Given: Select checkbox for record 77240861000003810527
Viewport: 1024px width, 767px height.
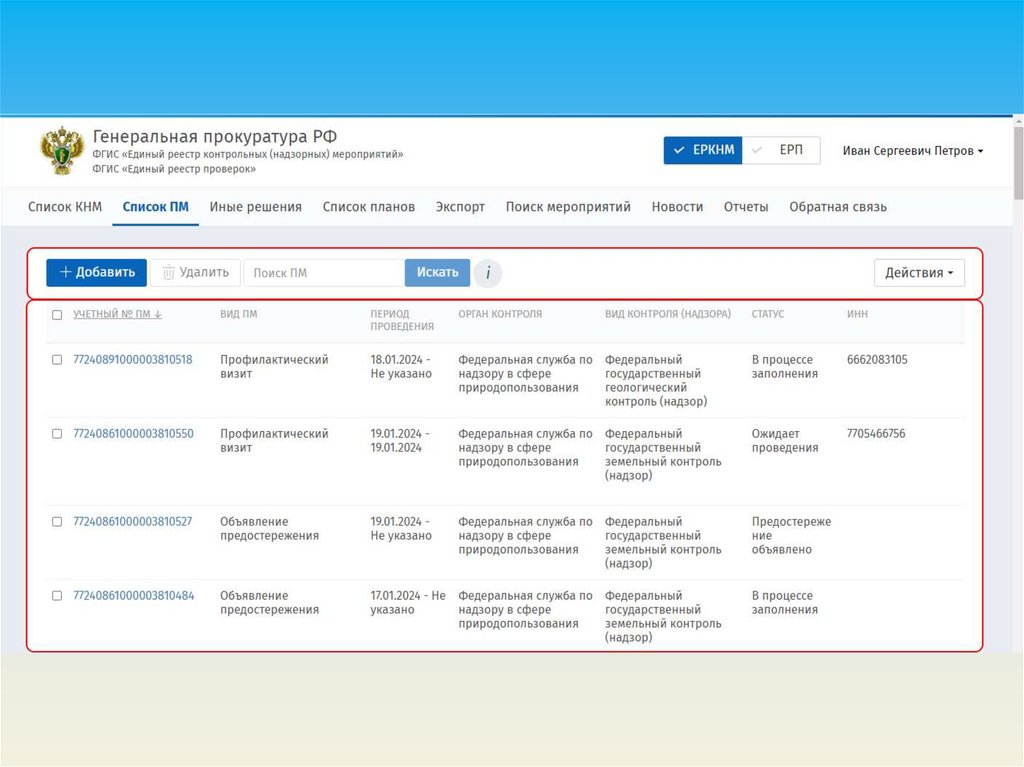Looking at the screenshot, I should pyautogui.click(x=57, y=522).
